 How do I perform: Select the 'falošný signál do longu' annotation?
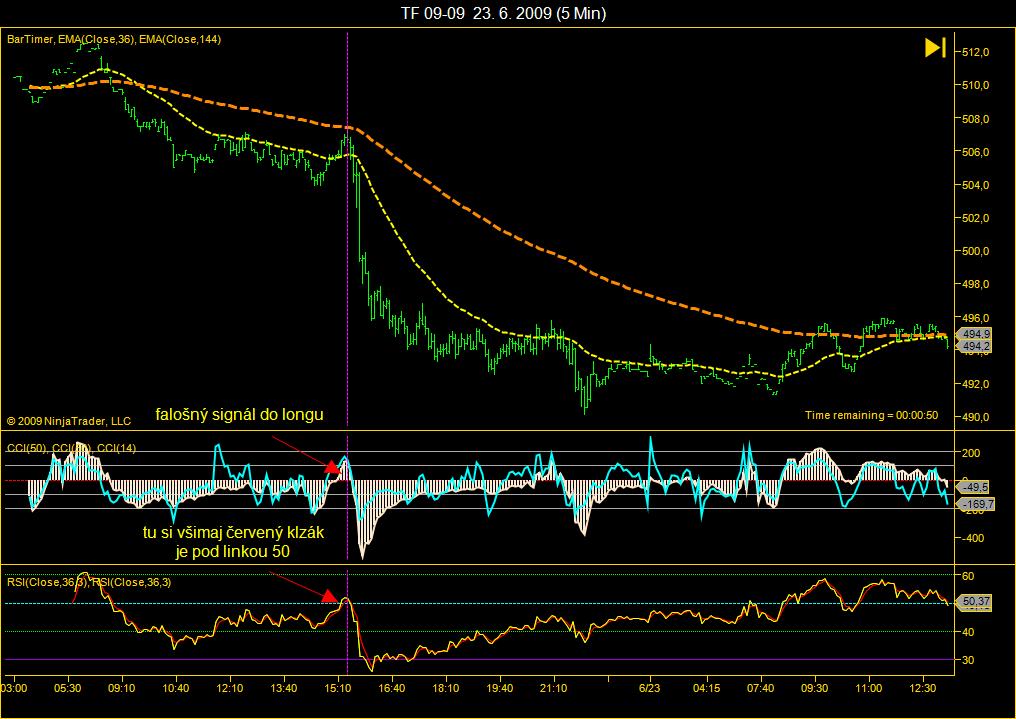[239, 415]
